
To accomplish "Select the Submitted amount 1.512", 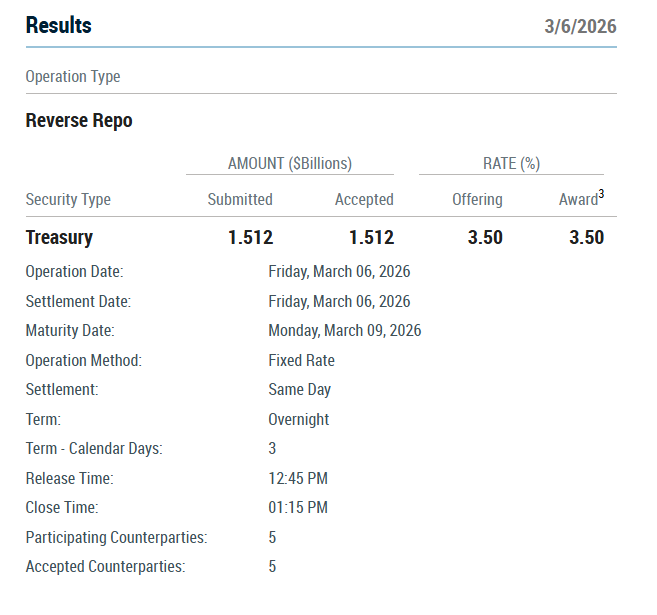I will pos(251,238).
